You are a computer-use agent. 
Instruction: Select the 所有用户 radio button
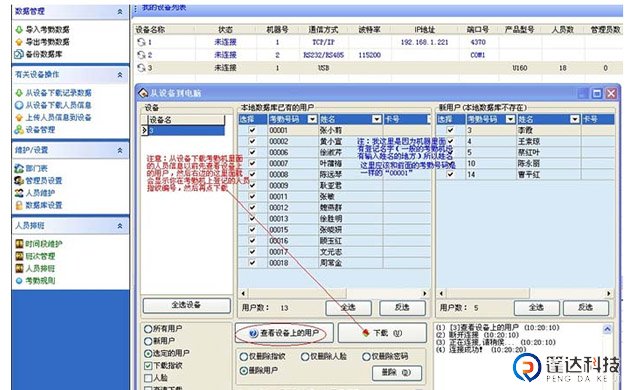click(x=148, y=329)
